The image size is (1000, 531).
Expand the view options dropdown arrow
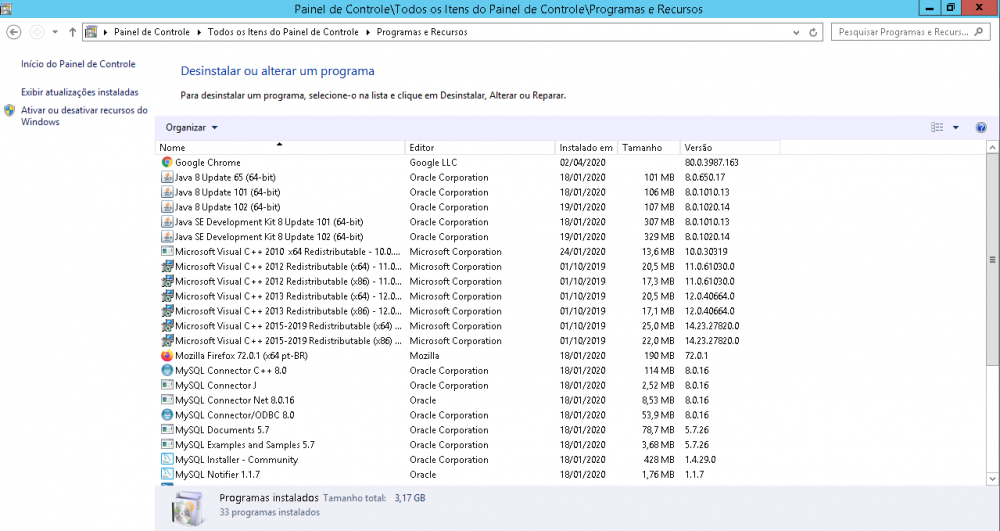tap(955, 128)
